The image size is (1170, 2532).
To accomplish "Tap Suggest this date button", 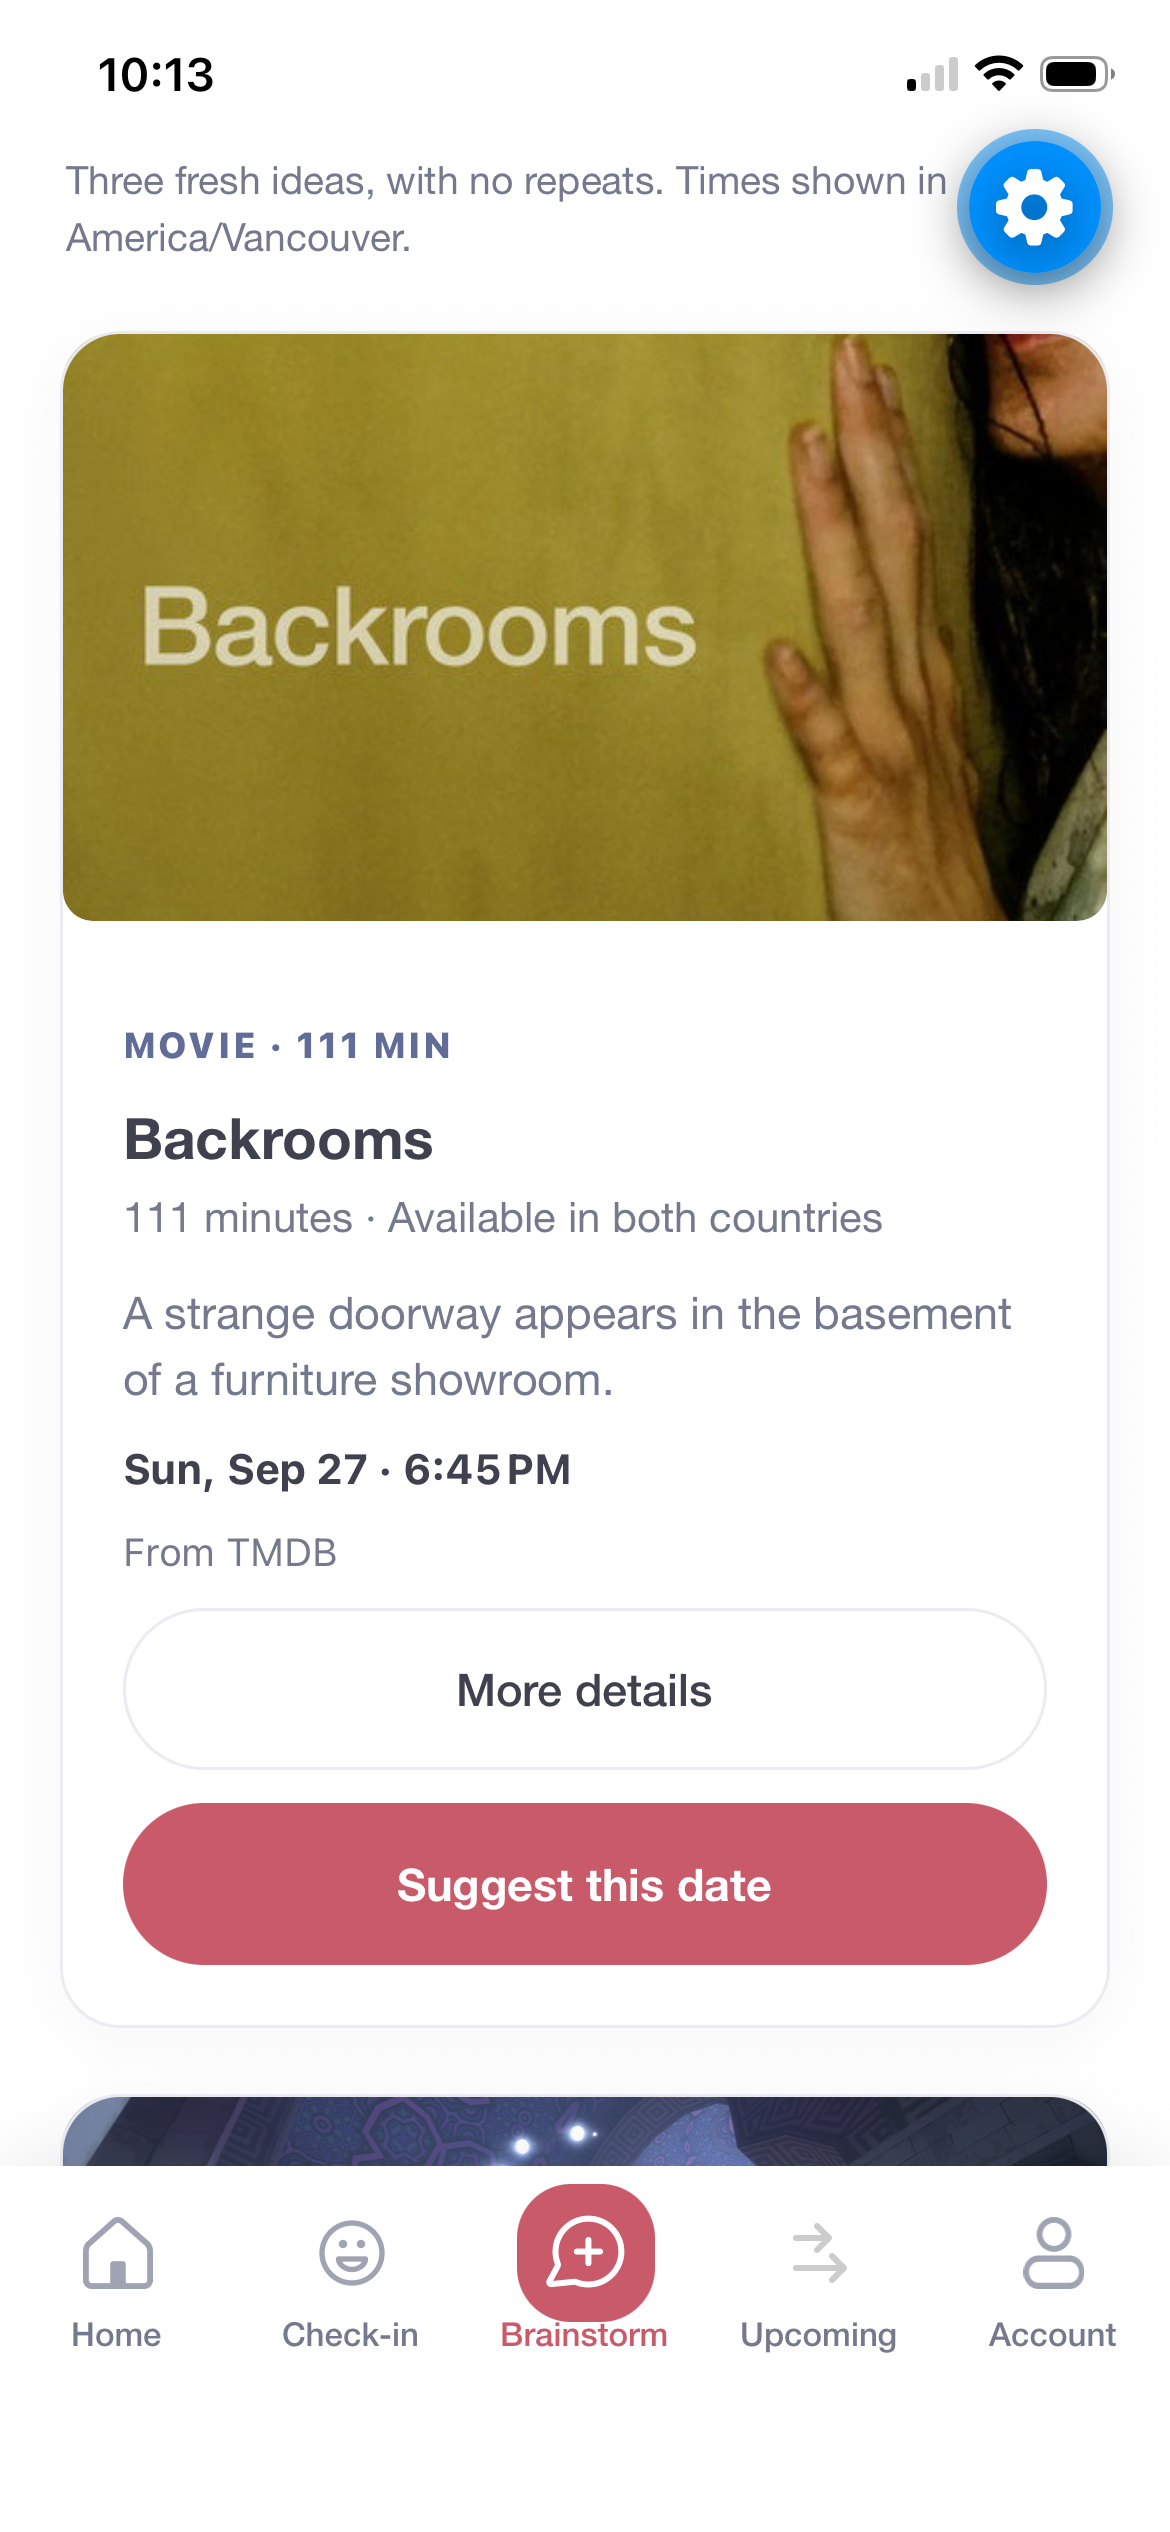I will coord(585,1884).
